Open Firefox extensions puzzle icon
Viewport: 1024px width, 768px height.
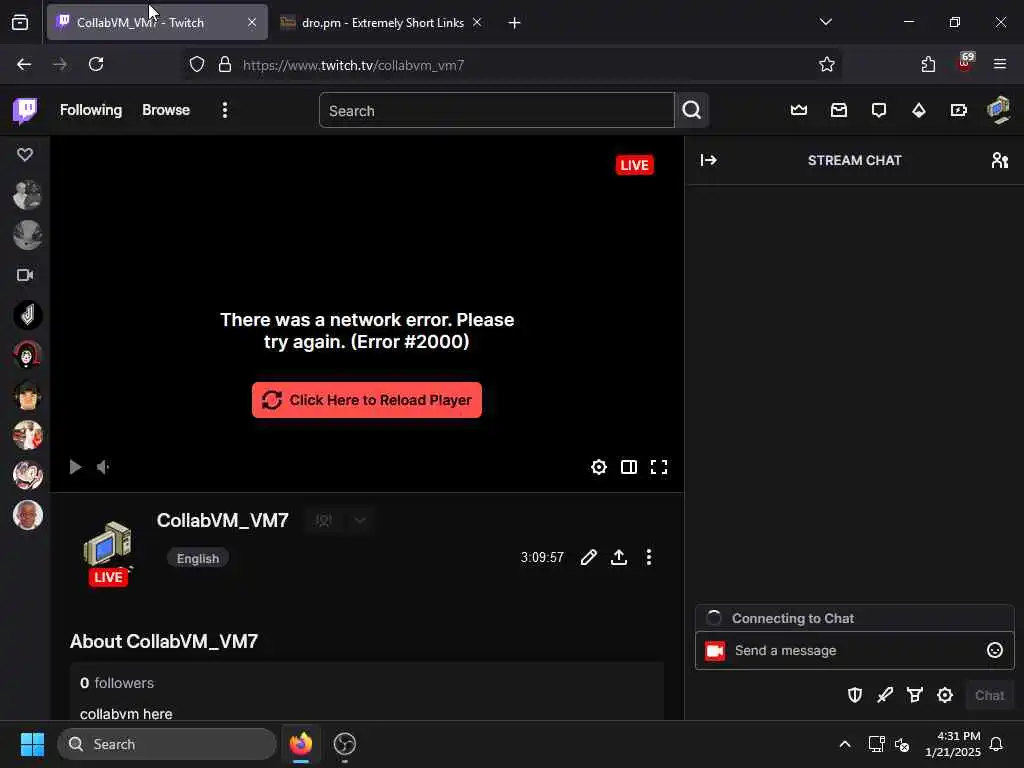pos(928,64)
